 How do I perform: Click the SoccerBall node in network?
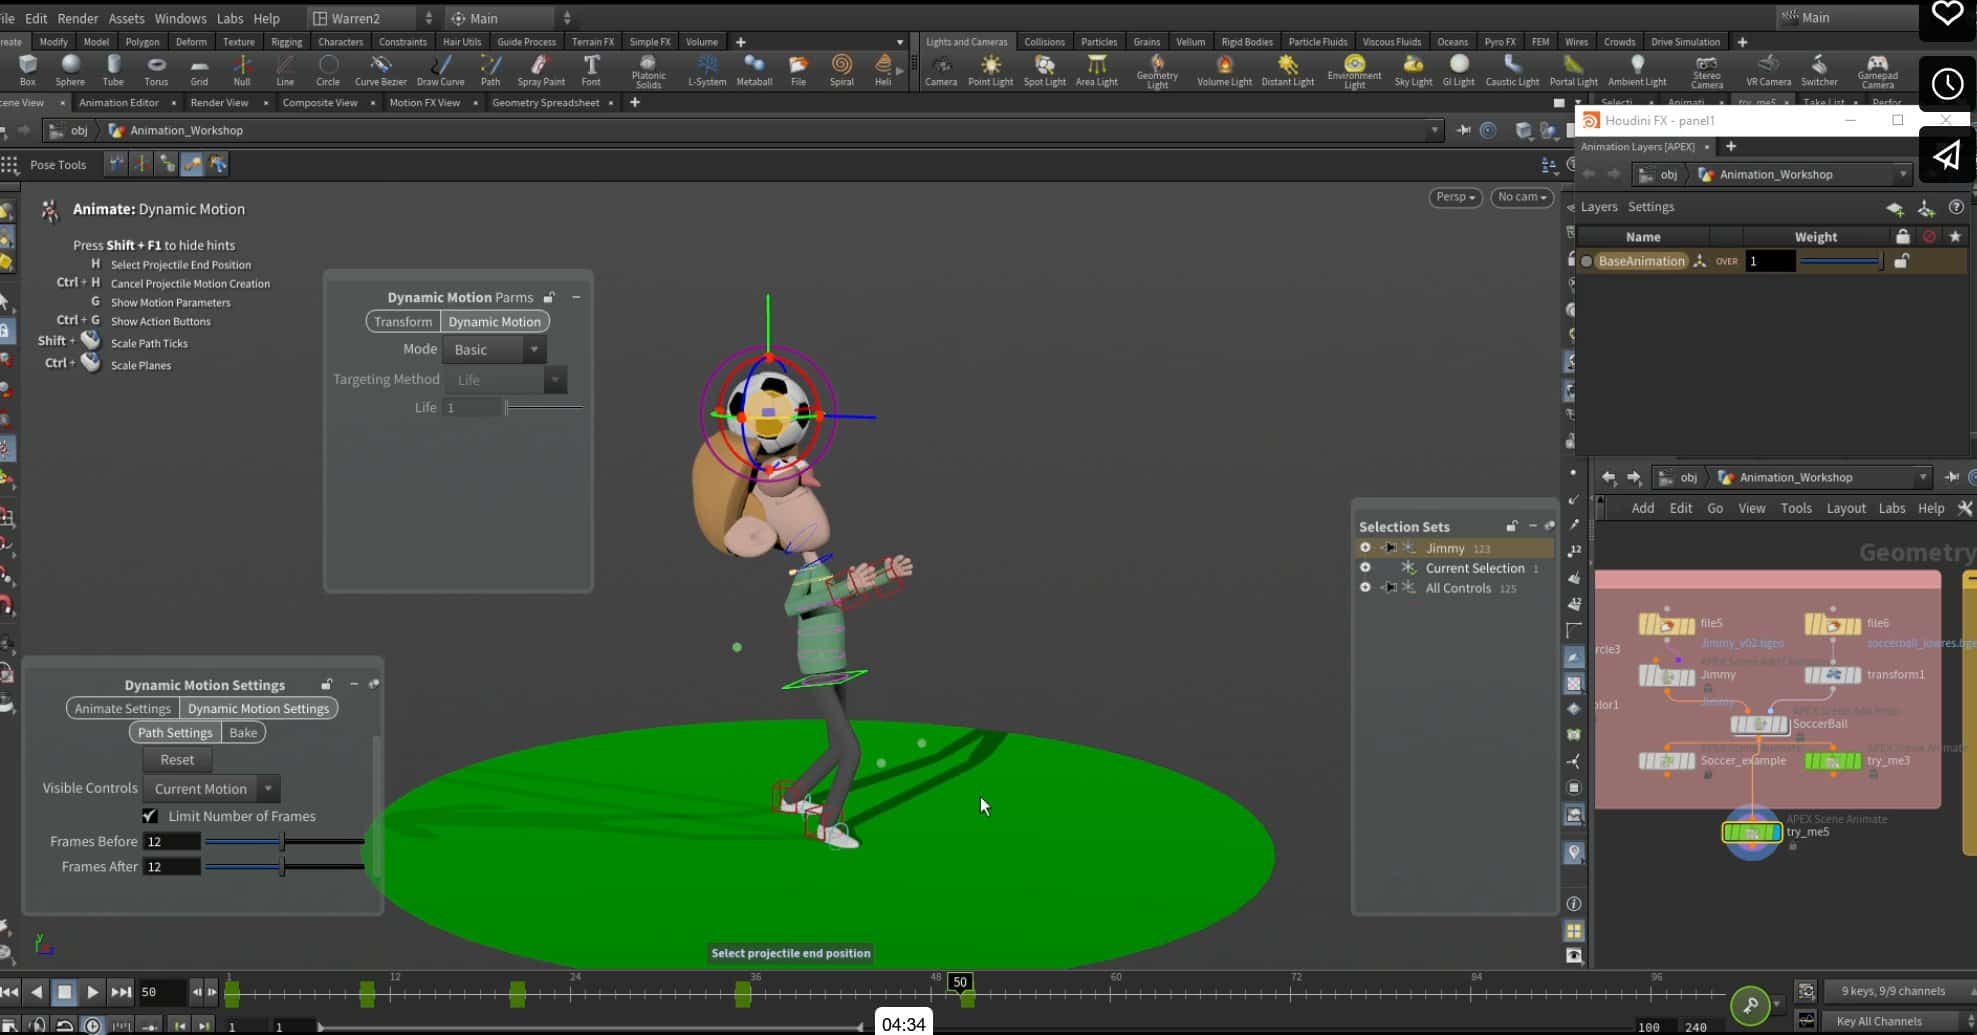1759,724
